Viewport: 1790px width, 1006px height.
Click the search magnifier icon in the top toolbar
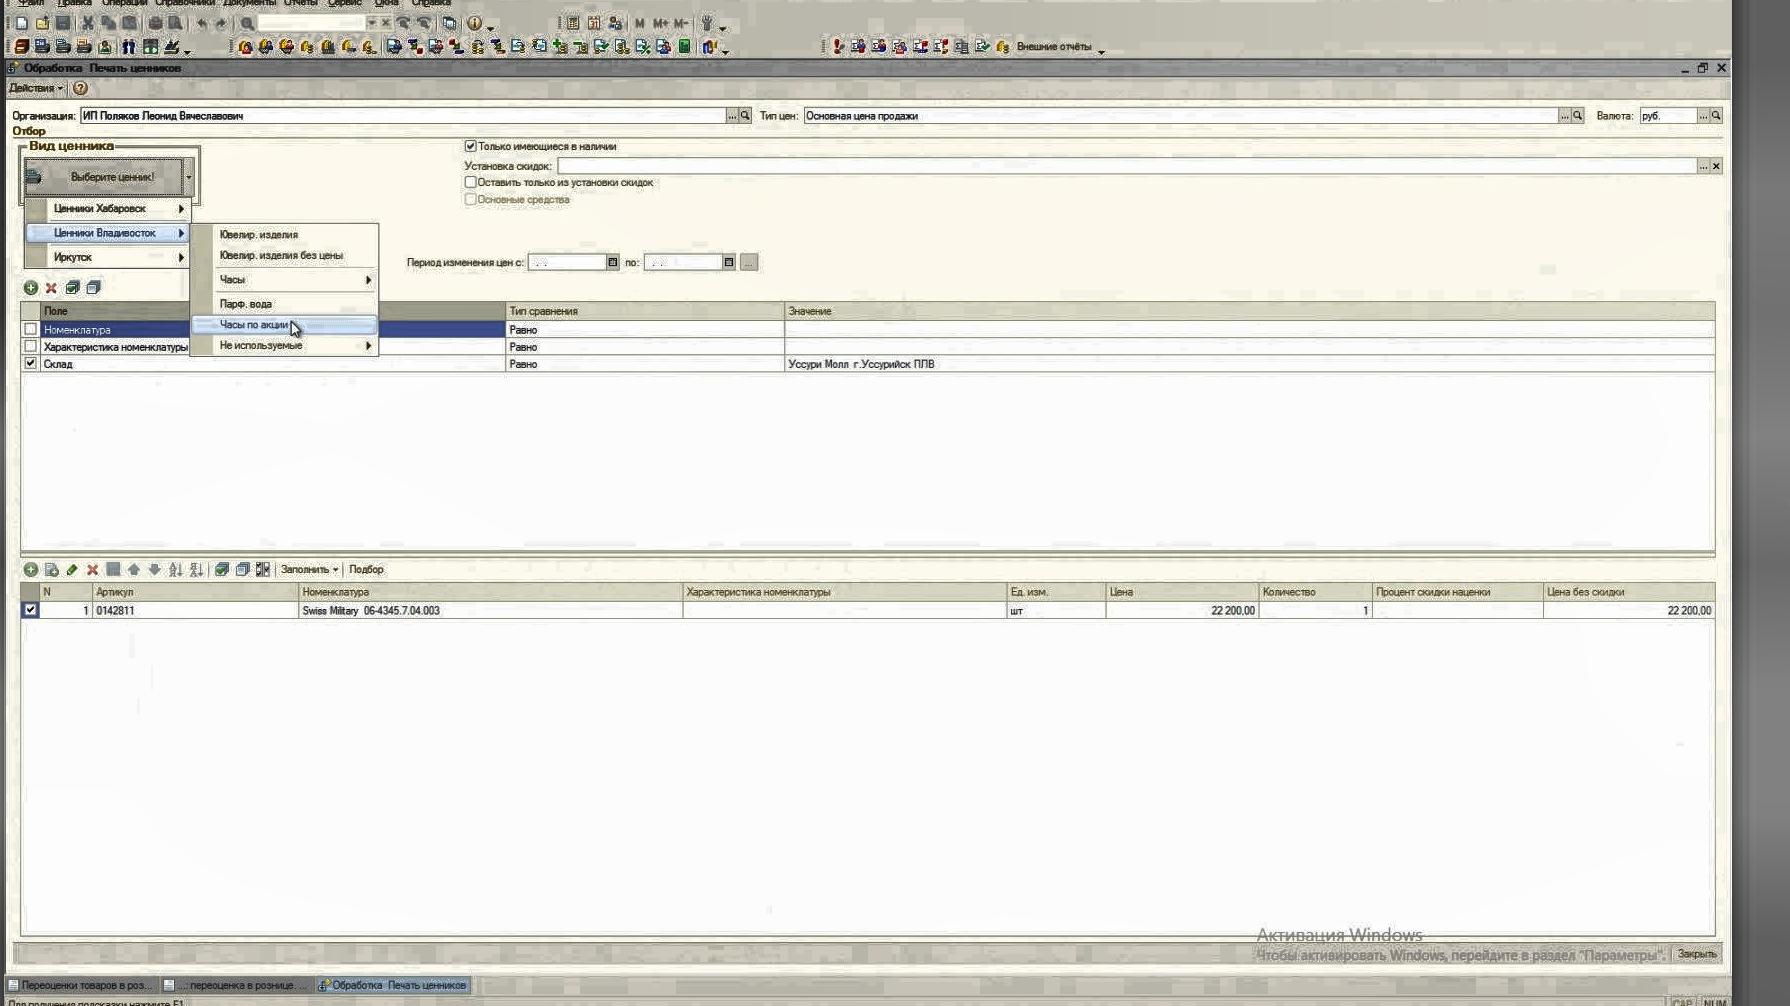pos(247,23)
